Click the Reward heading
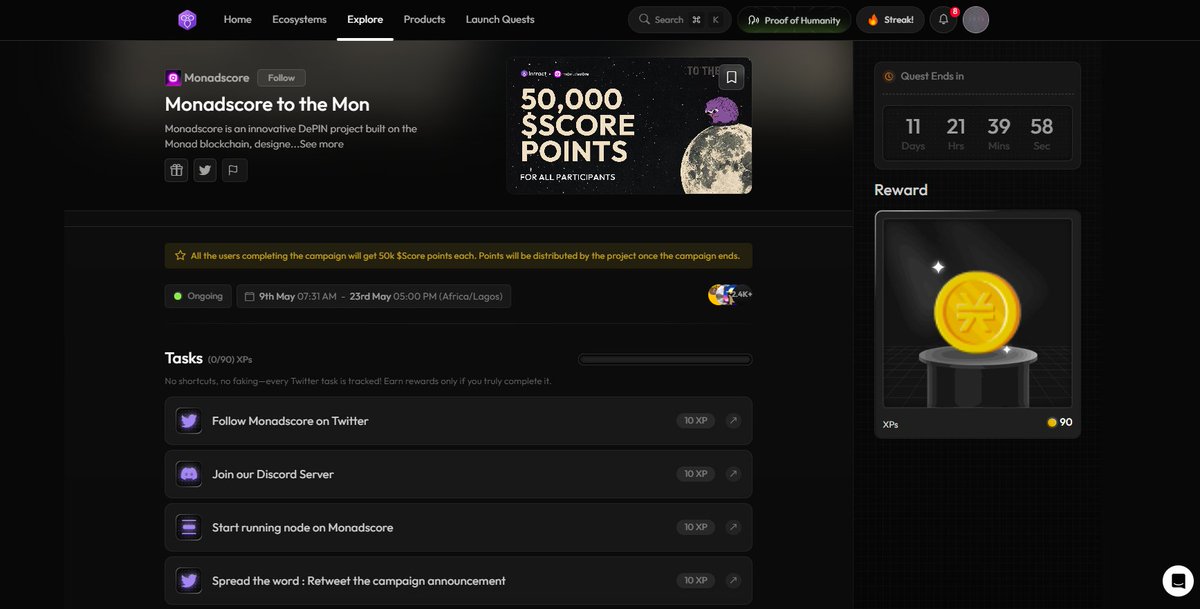Image resolution: width=1200 pixels, height=609 pixels. coord(901,190)
